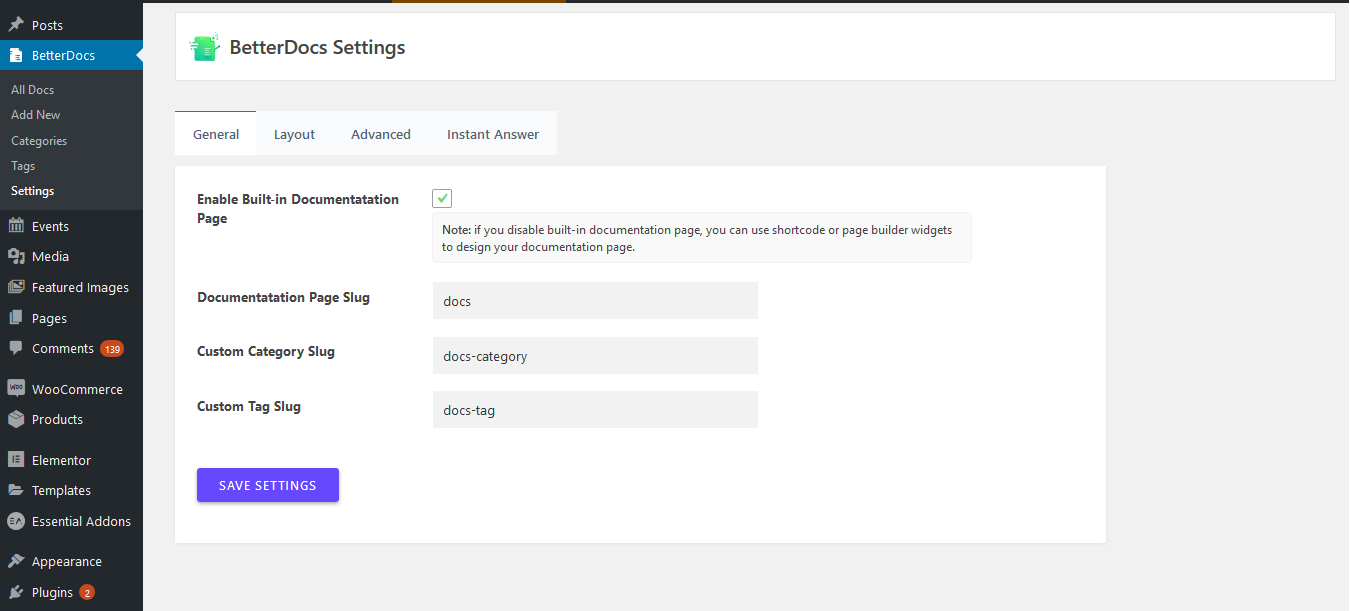Open the Categories submenu link

(x=39, y=141)
